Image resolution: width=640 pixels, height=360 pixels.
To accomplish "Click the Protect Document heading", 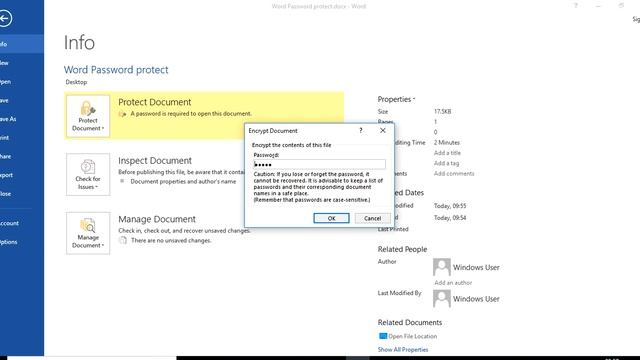I will (155, 102).
